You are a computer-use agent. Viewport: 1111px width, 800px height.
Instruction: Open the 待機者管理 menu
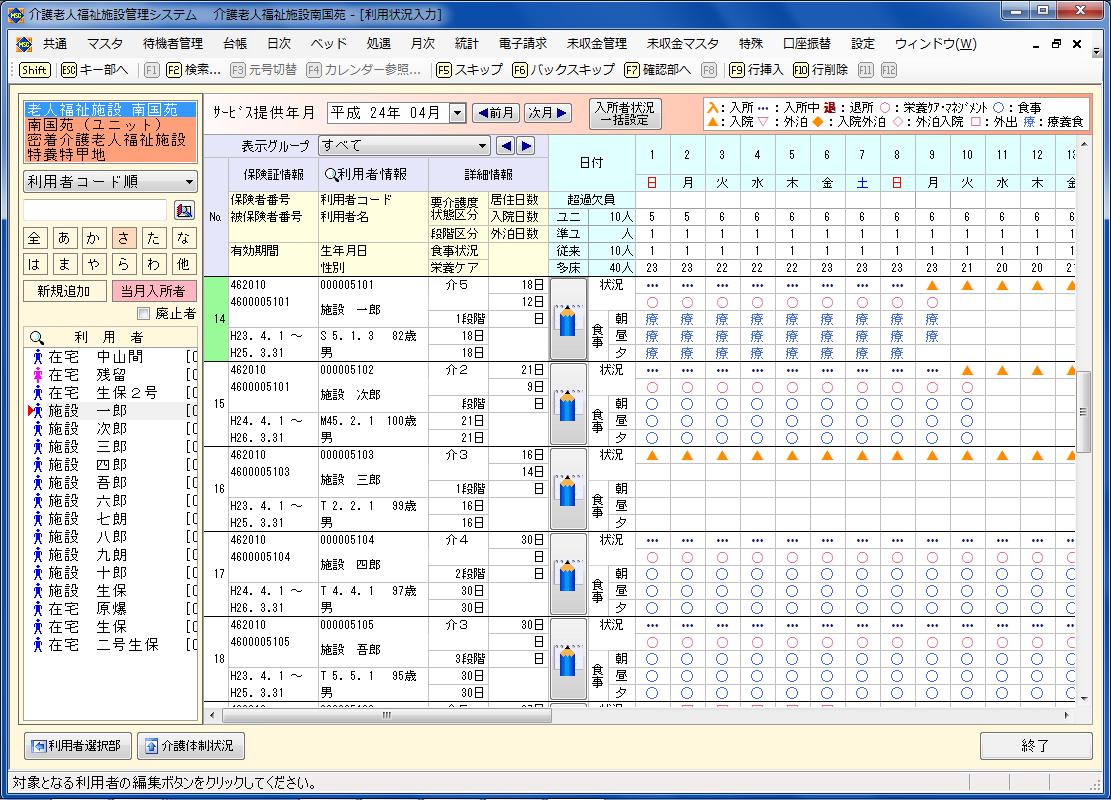click(x=172, y=44)
